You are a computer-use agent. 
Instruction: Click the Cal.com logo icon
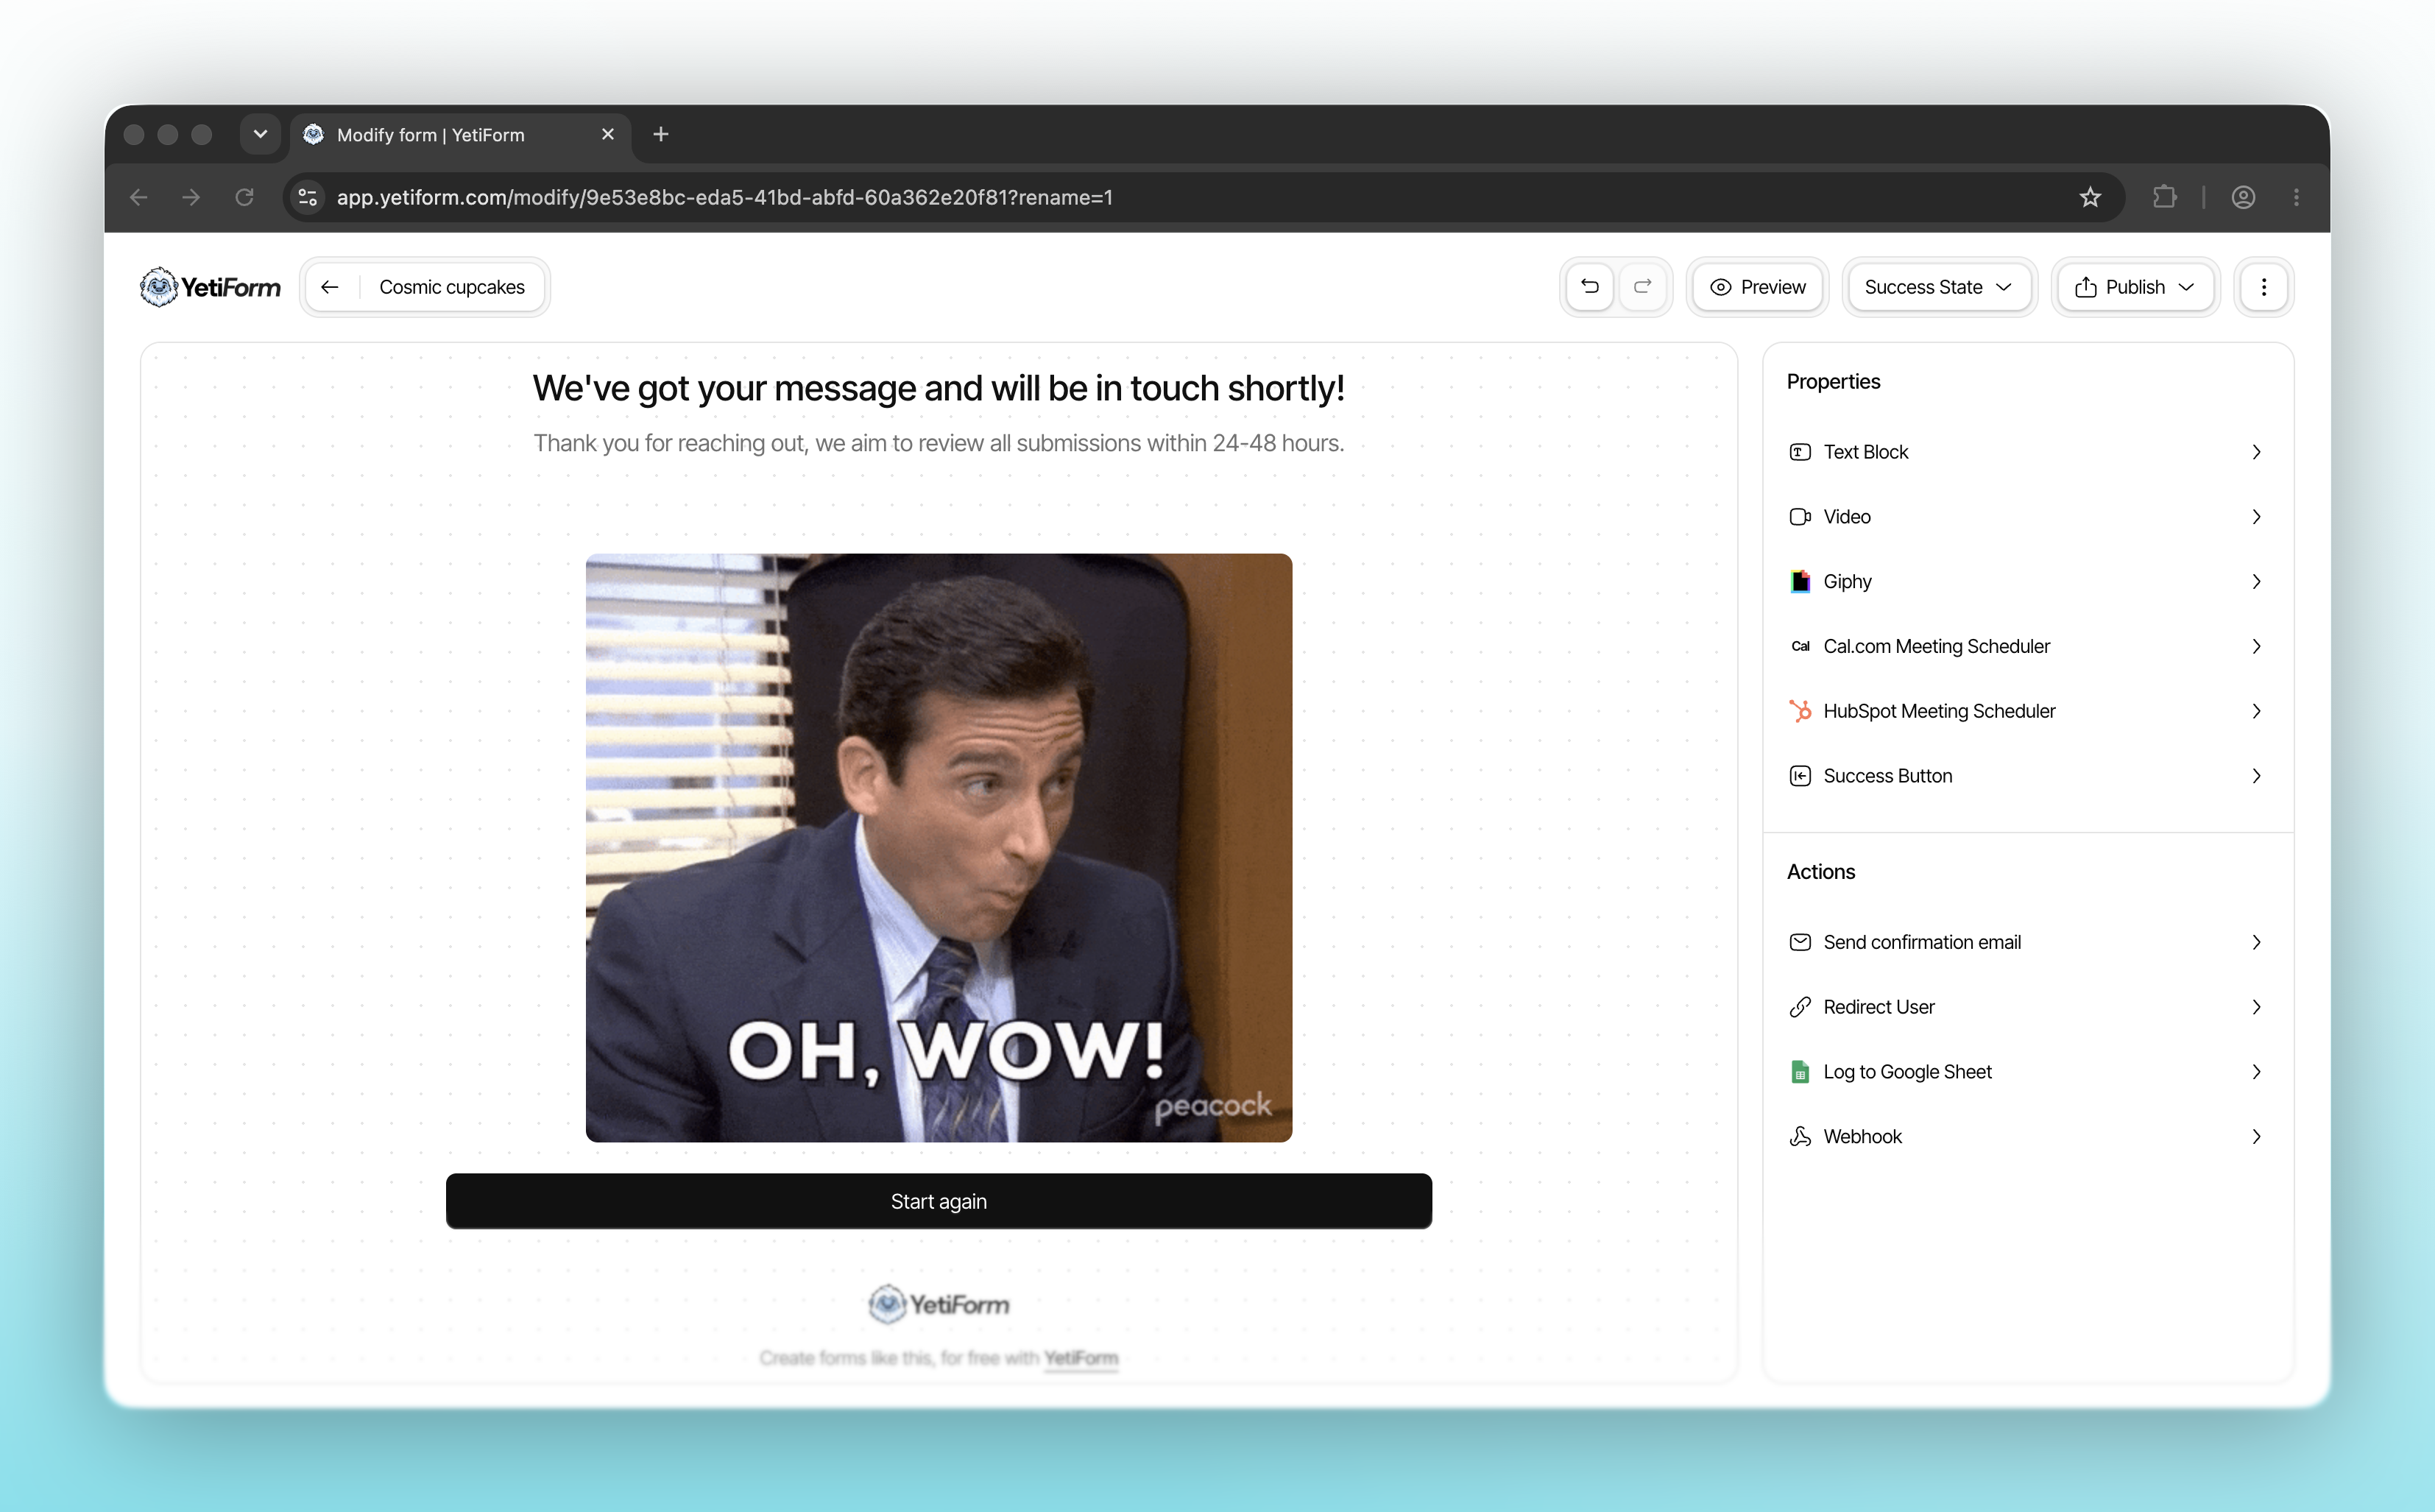point(1799,646)
